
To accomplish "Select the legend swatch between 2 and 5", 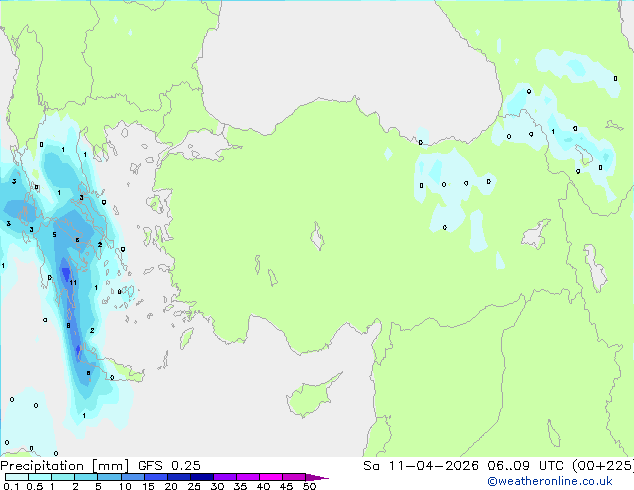I will [86, 477].
